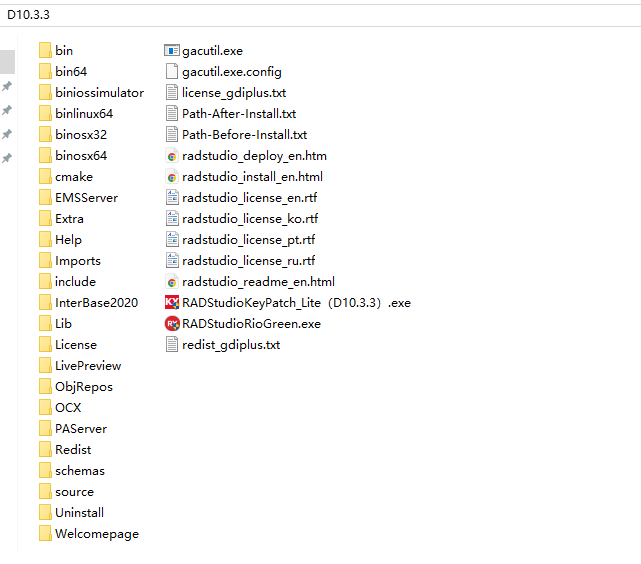The image size is (641, 564).
Task: Click the radstudio_license_ko.rtf document icon
Action: click(172, 219)
